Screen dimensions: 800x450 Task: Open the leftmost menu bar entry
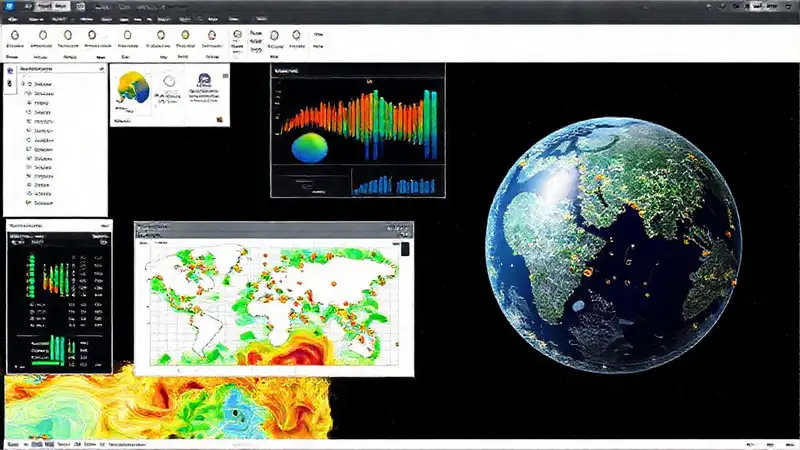[12, 19]
